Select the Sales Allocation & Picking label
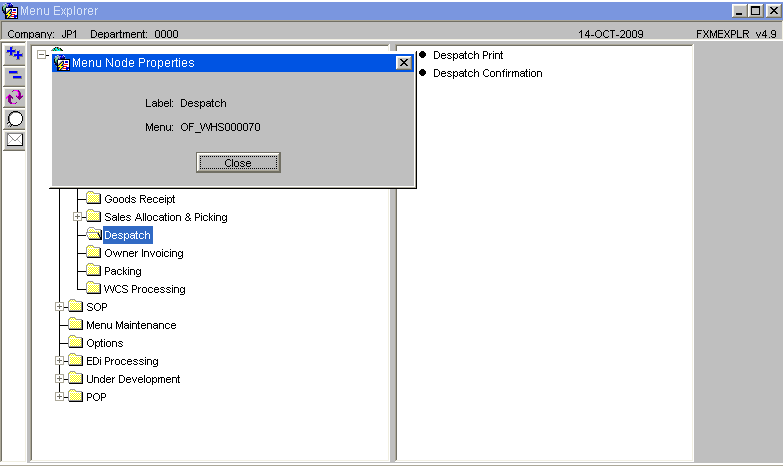Viewport: 783px width, 466px height. pyautogui.click(x=165, y=217)
